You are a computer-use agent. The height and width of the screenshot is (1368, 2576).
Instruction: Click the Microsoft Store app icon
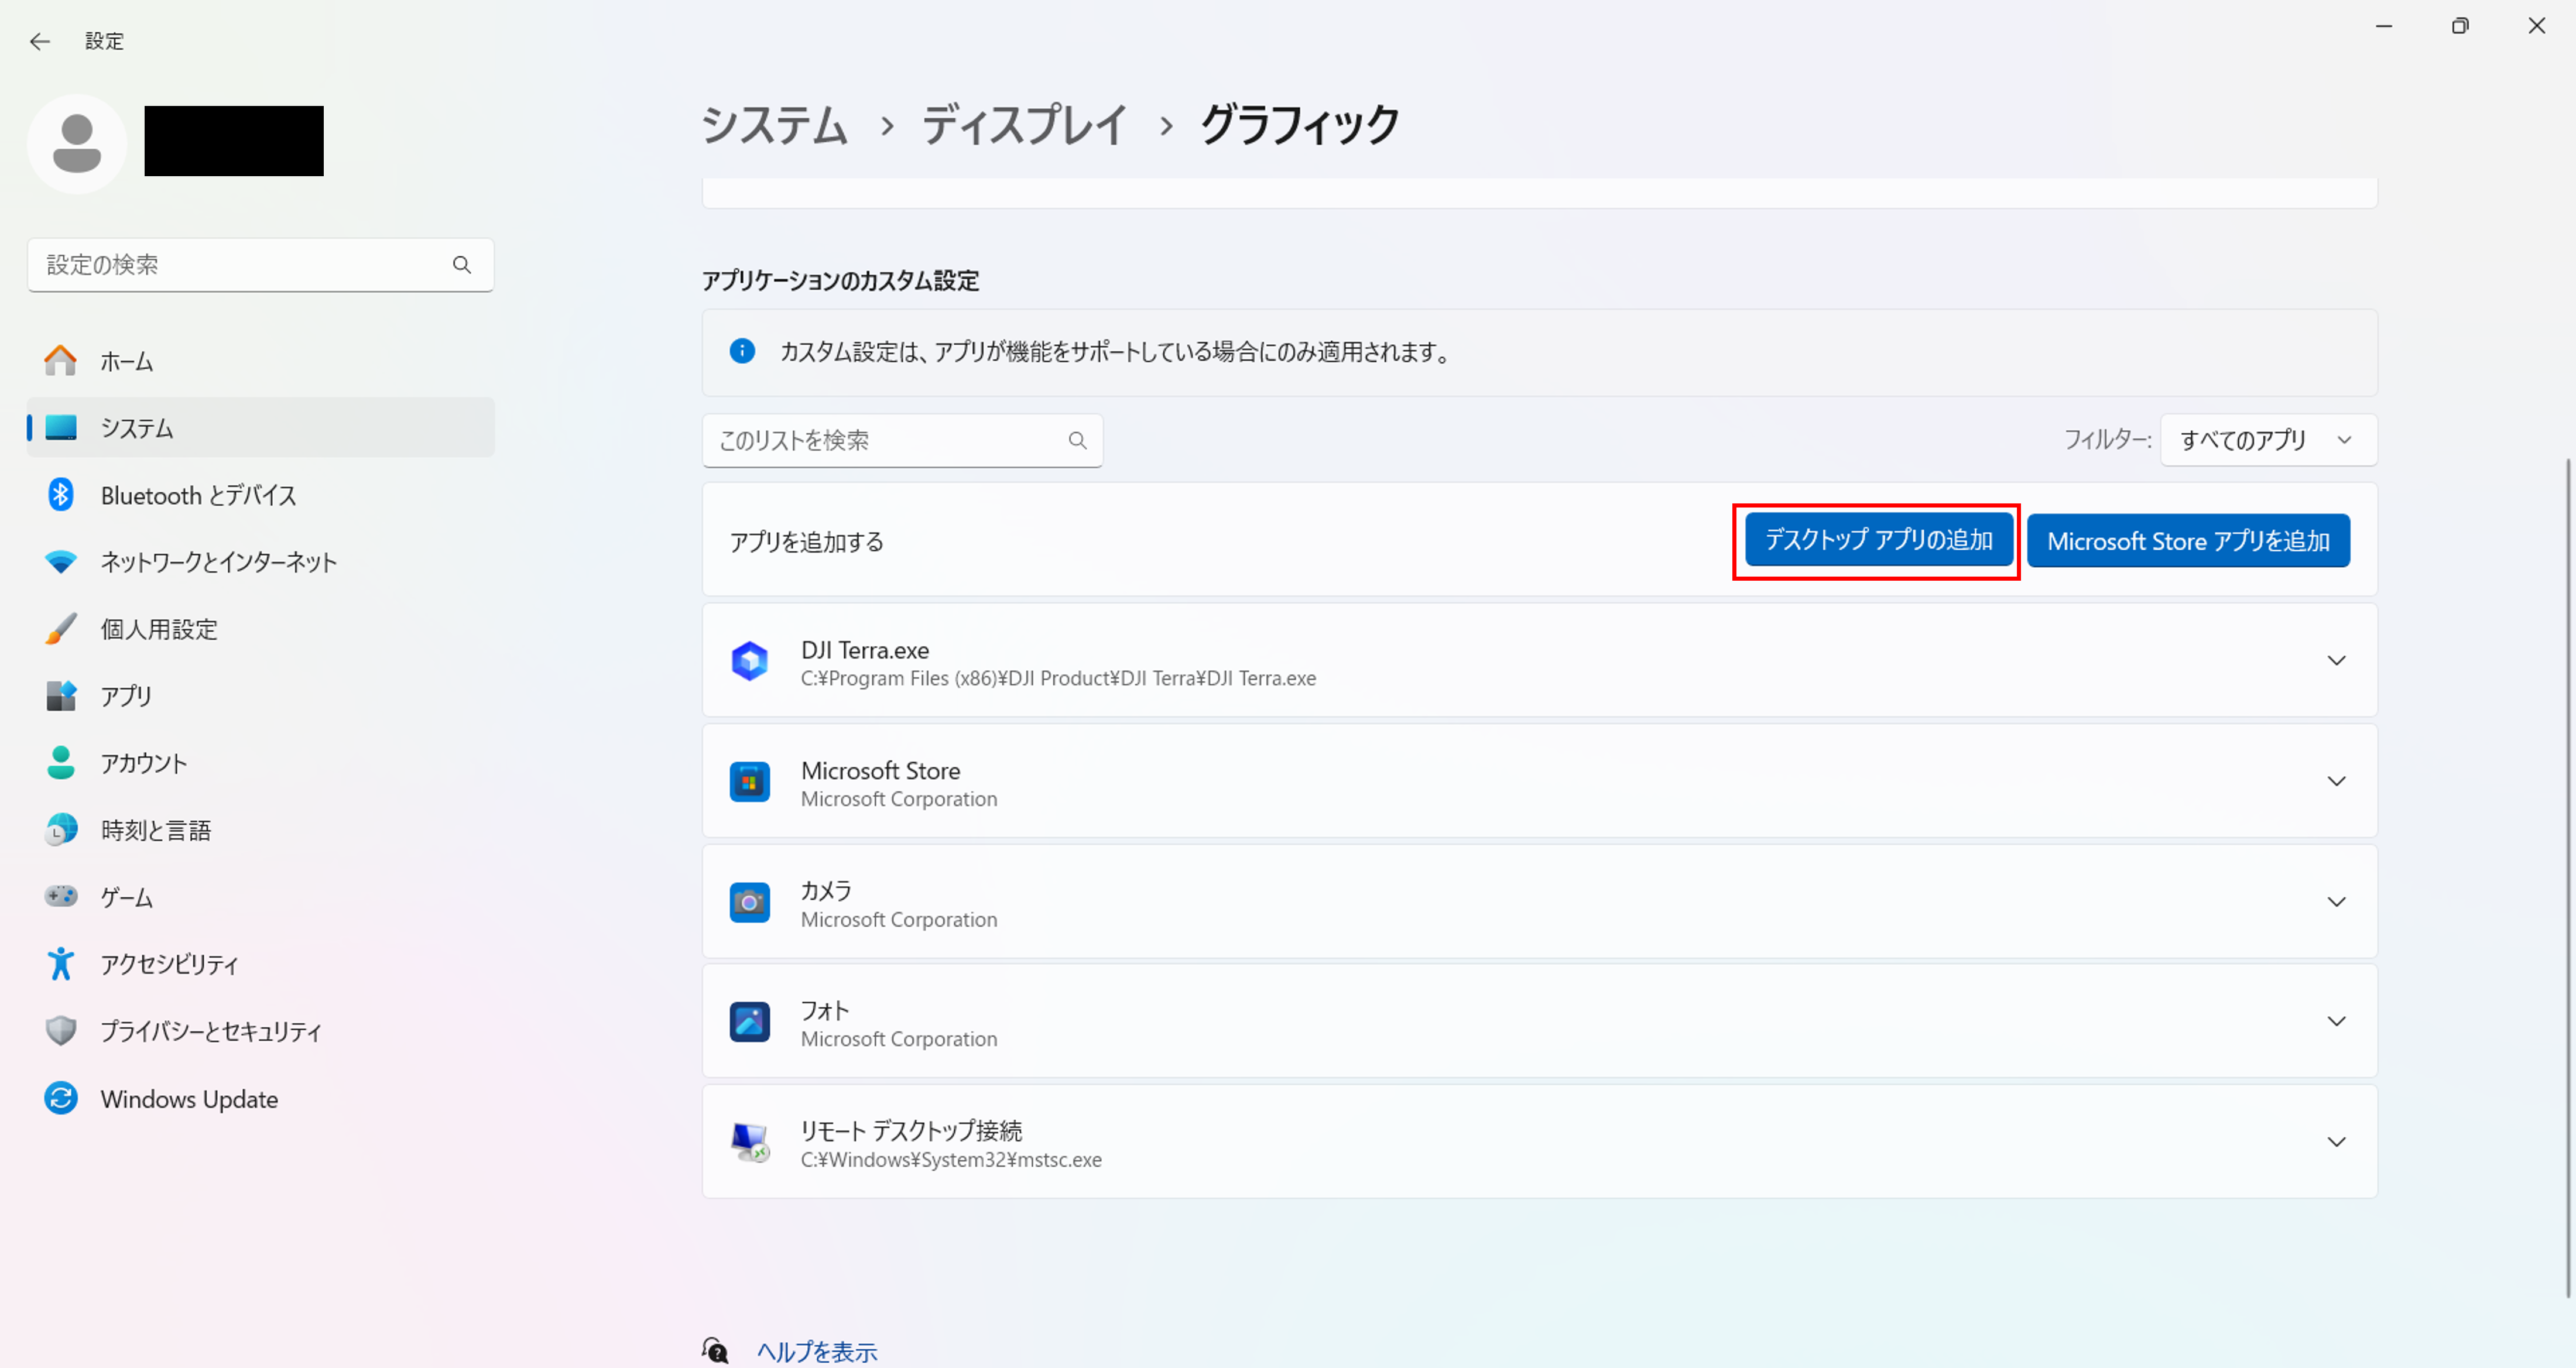[x=749, y=782]
